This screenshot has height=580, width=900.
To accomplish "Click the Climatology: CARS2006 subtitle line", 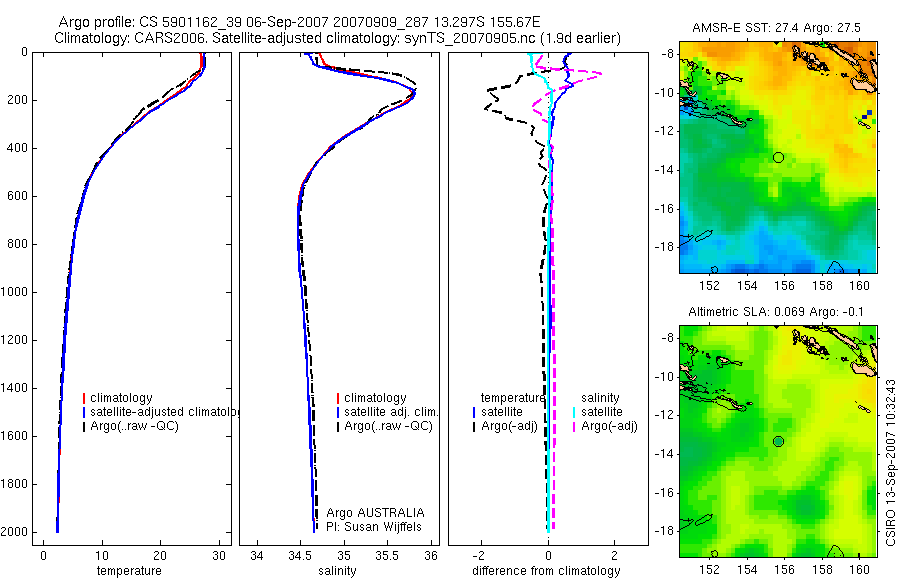I will (338, 38).
